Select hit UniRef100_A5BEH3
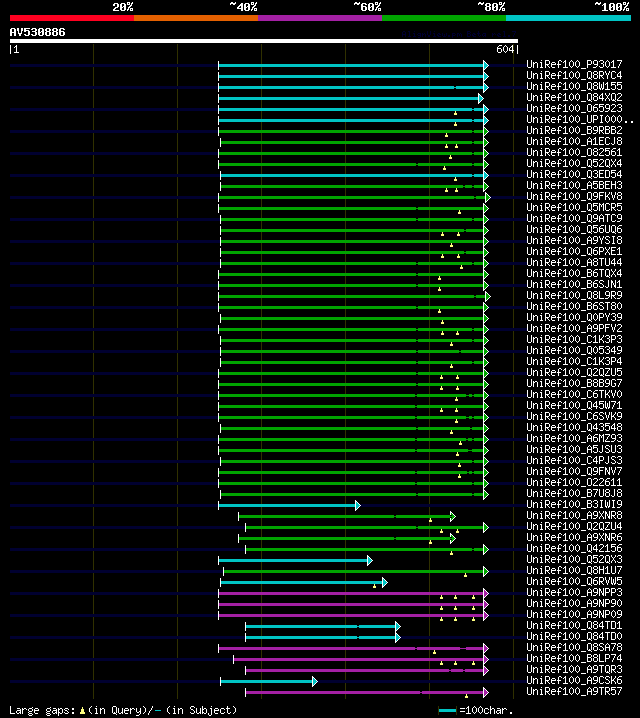The height and width of the screenshot is (718, 640). 574,185
